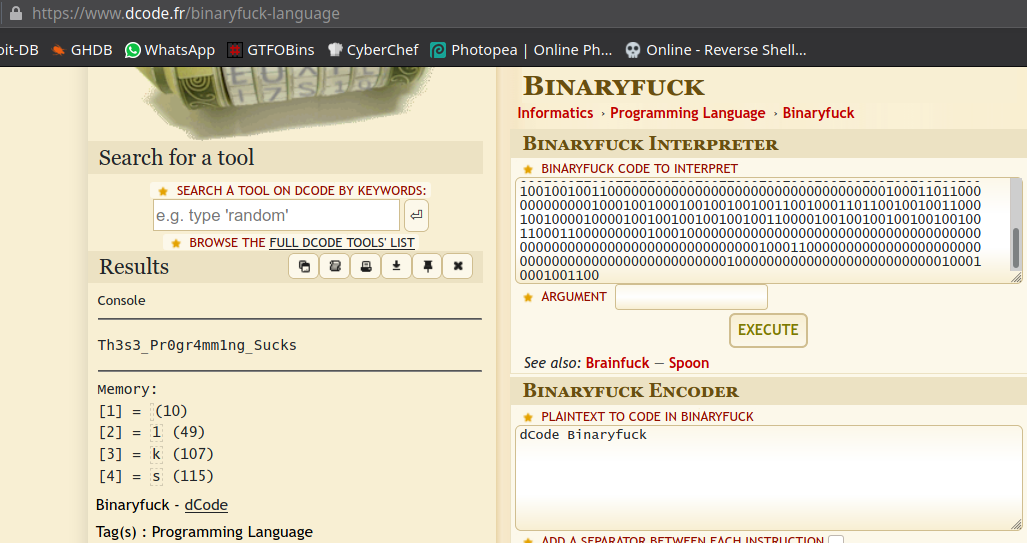Open the full dCode tools' list link
The image size is (1027, 543).
pyautogui.click(x=341, y=242)
